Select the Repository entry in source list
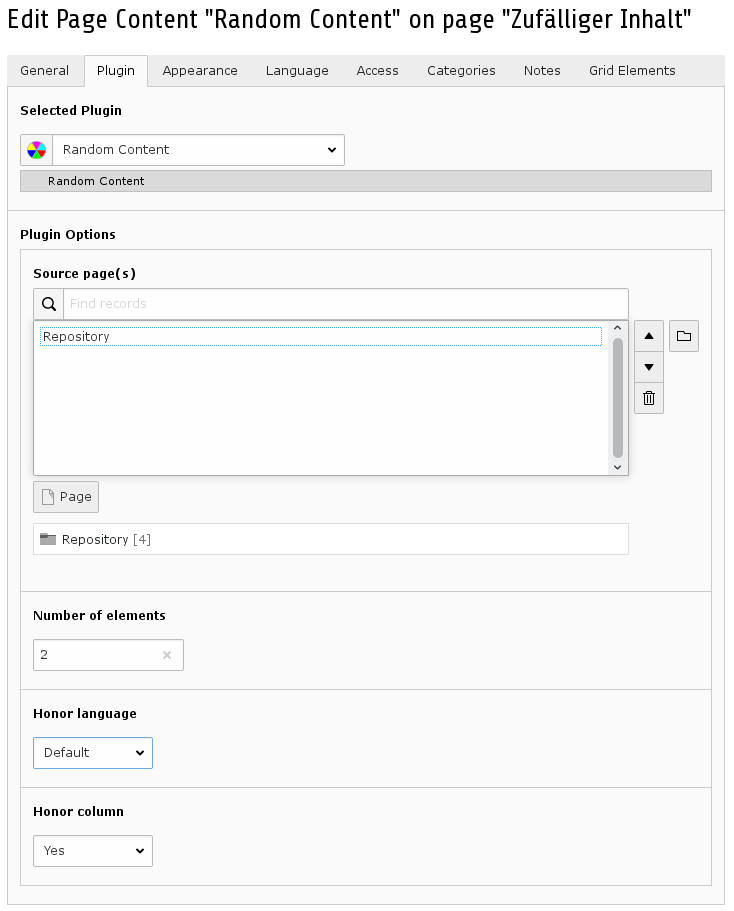This screenshot has width=734, height=911. click(321, 337)
